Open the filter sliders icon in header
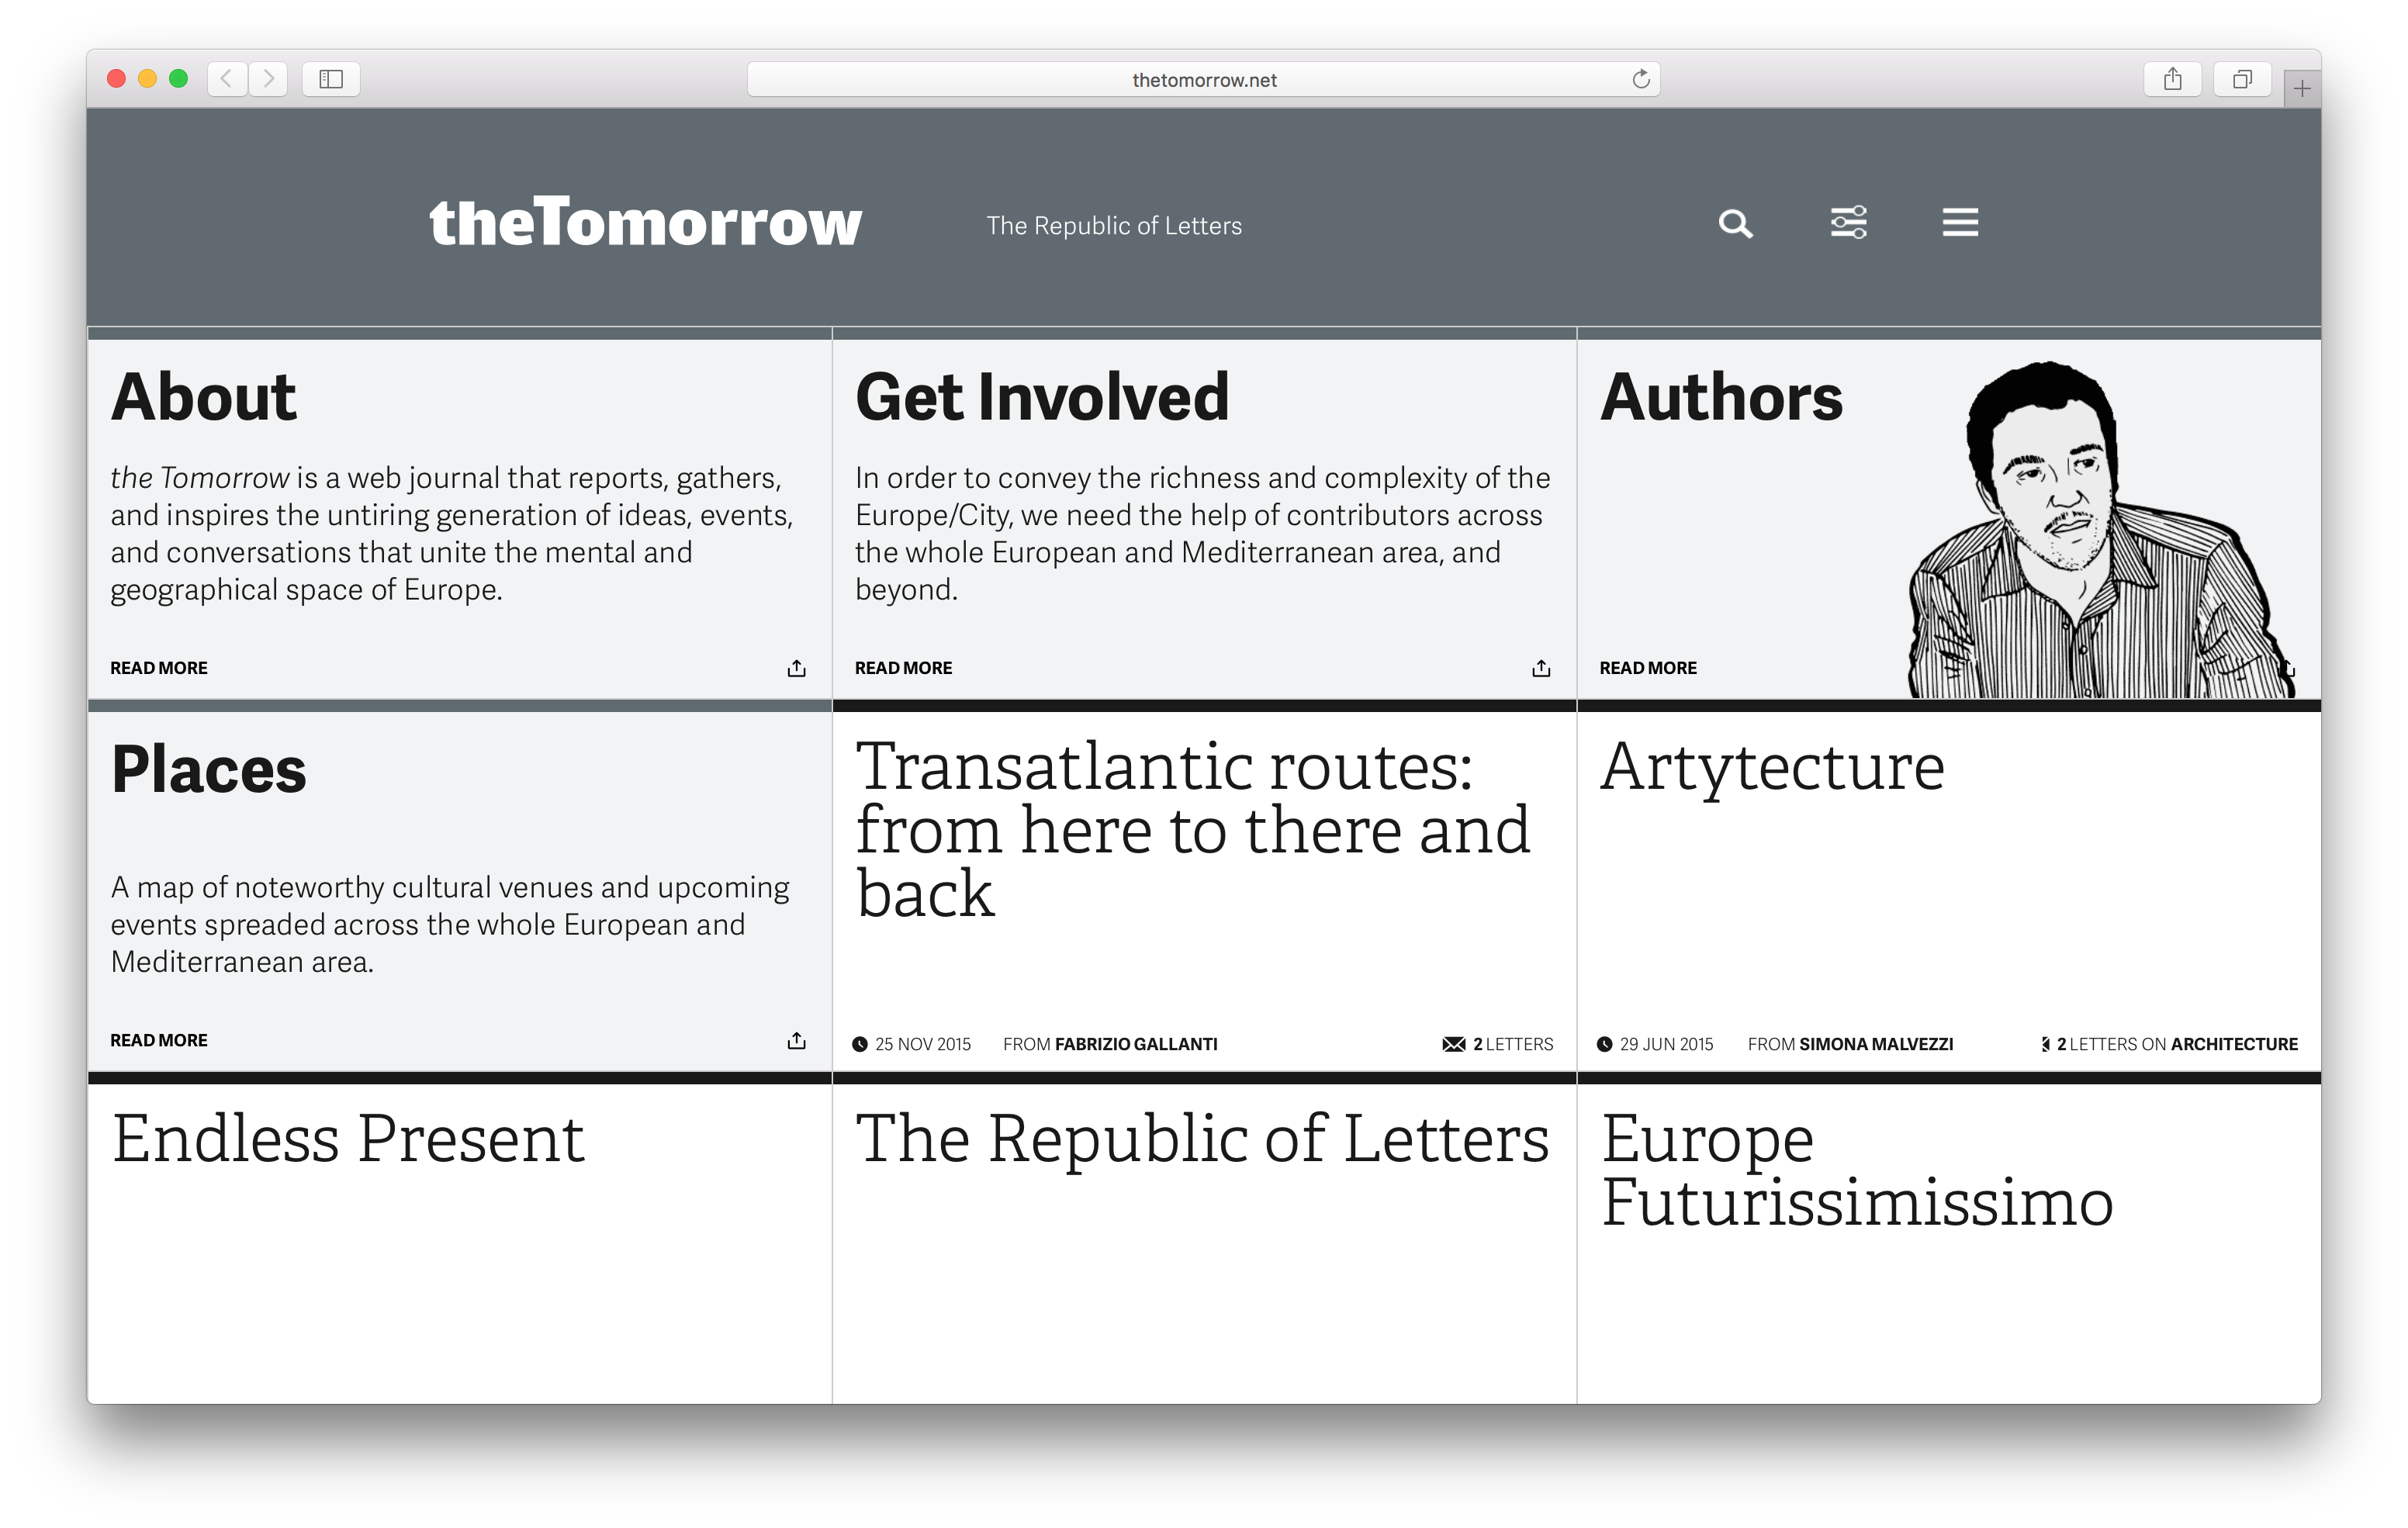This screenshot has height=1528, width=2408. (x=1848, y=222)
